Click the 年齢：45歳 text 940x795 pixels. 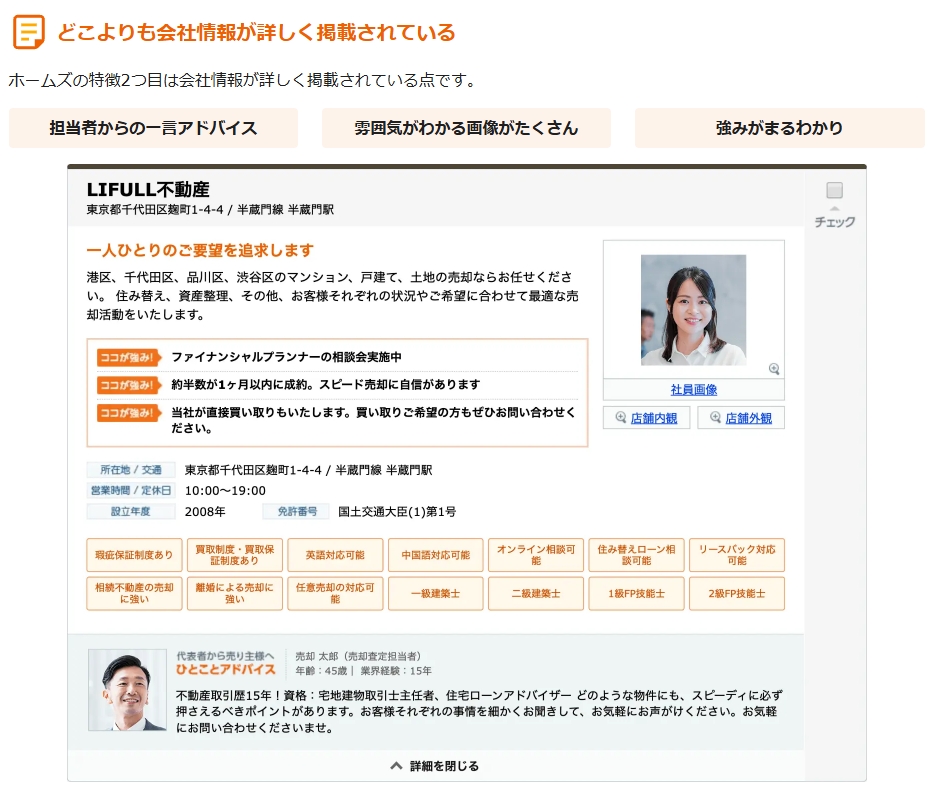[321, 671]
